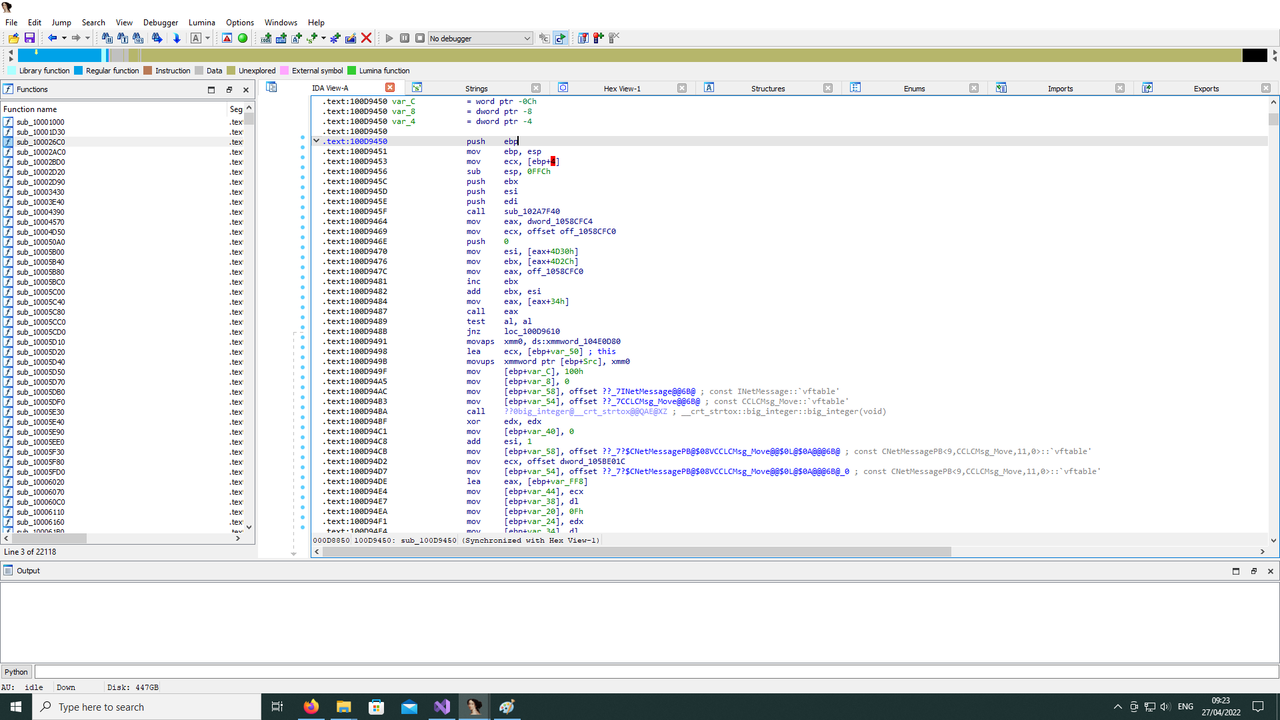Open the No debugger dropdown

(x=478, y=37)
